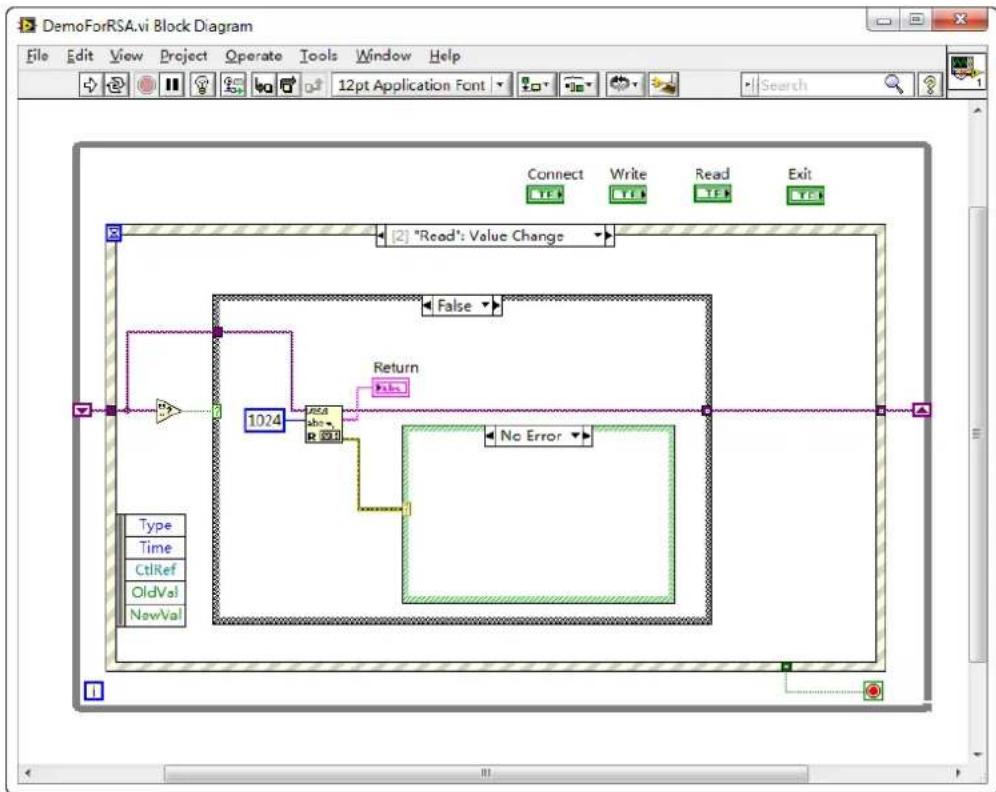Show next case after No Error
Image resolution: width=996 pixels, height=792 pixels.
point(587,436)
